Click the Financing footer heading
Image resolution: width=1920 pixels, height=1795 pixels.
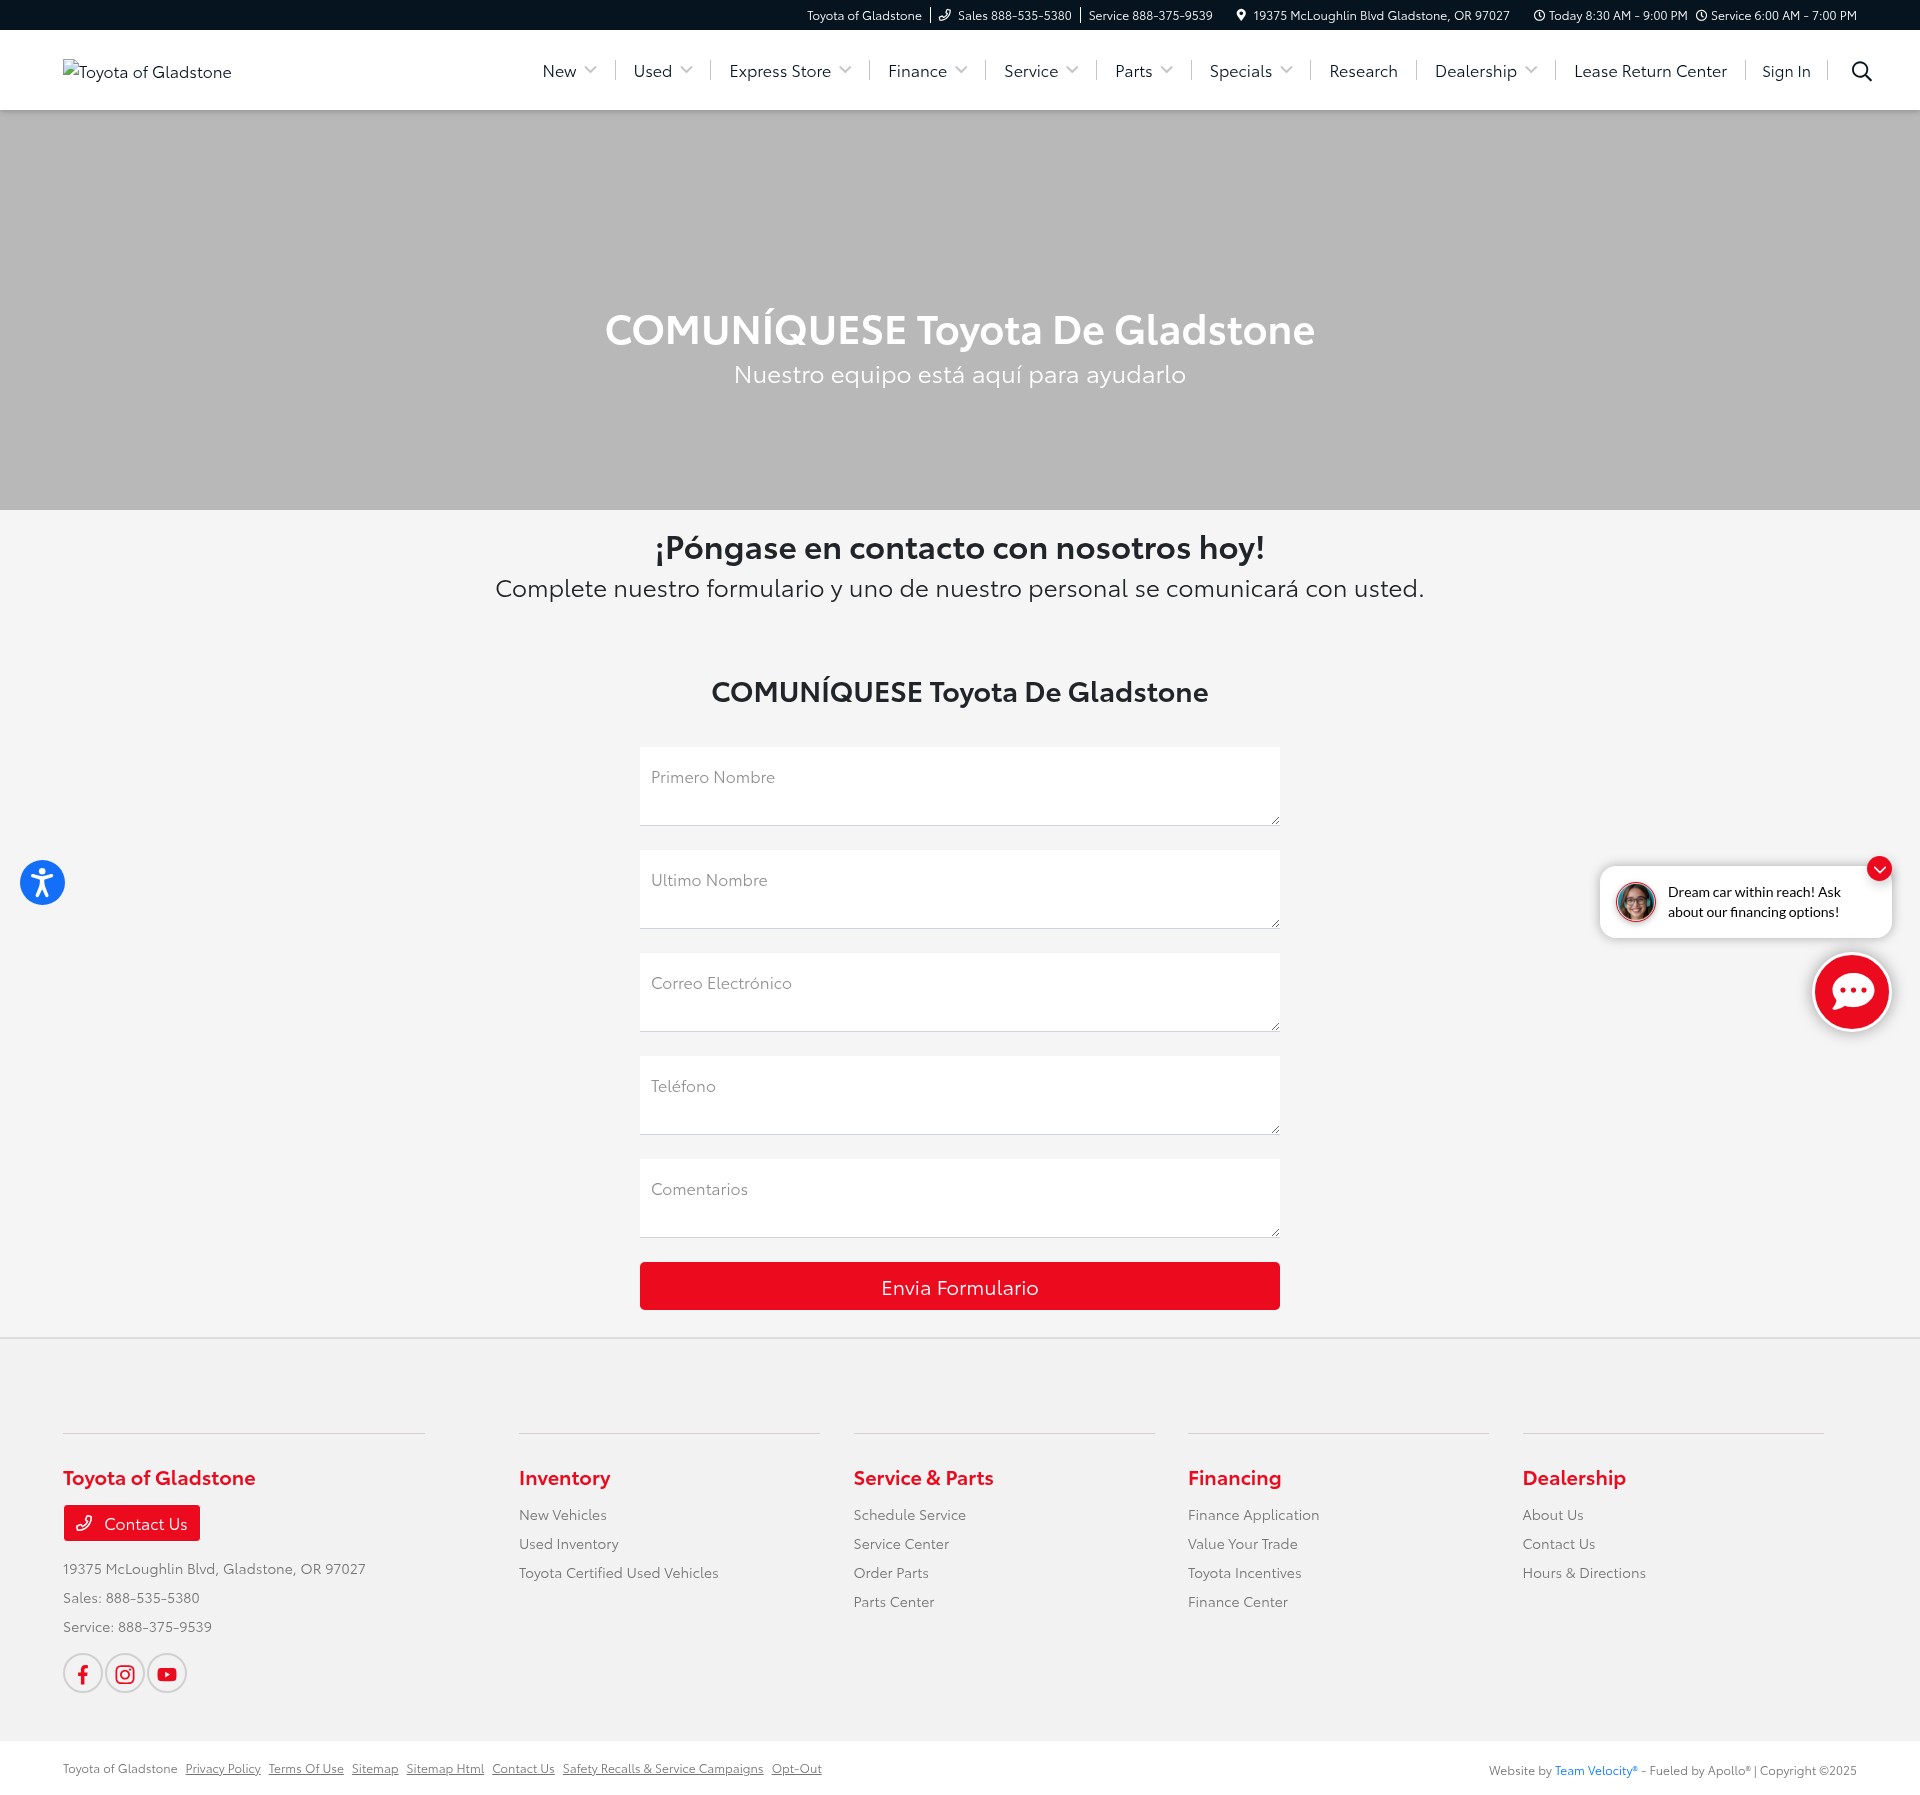(1234, 1478)
